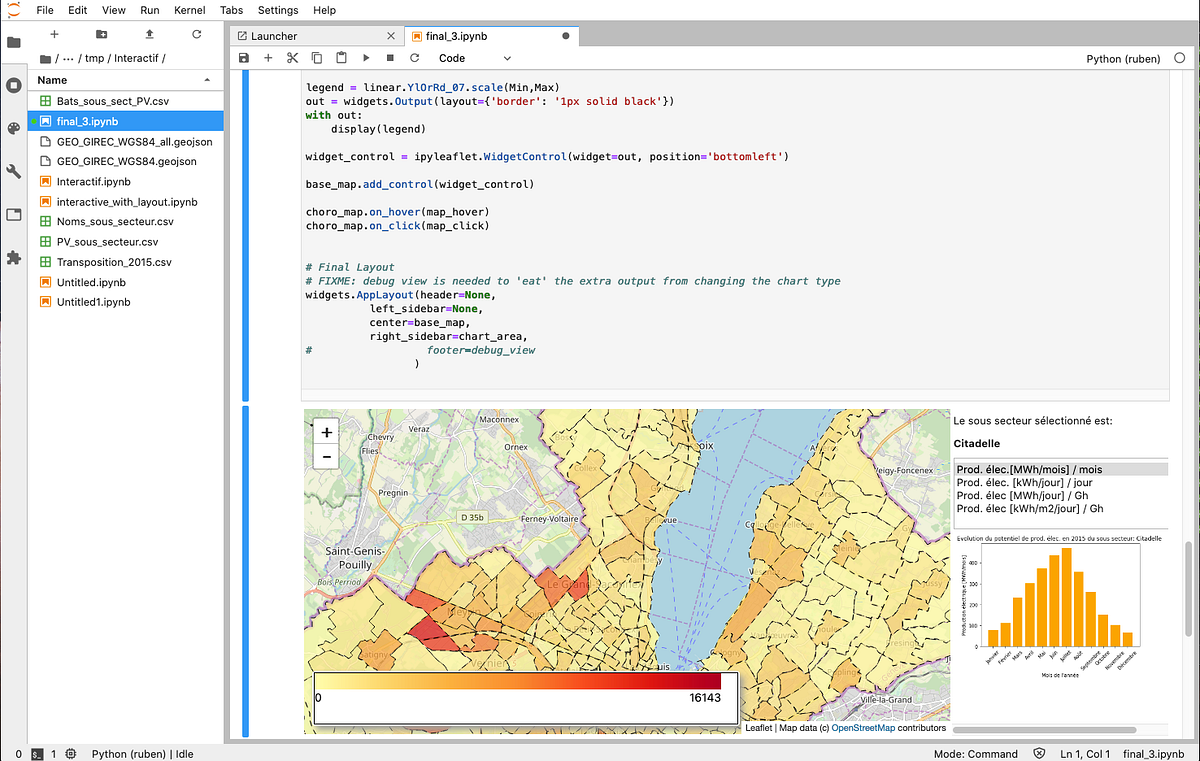Open the OpenStreetMap contributors link
The width and height of the screenshot is (1200, 761).
click(863, 727)
